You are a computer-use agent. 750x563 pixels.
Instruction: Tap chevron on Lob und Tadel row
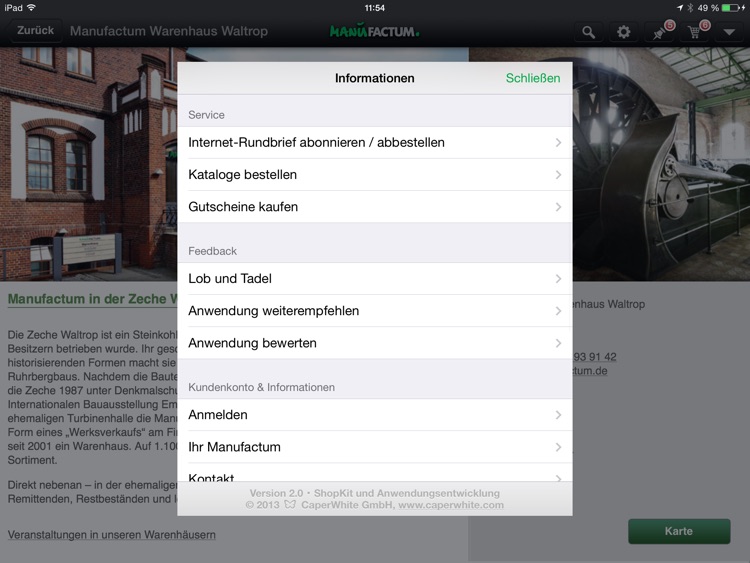pos(558,278)
